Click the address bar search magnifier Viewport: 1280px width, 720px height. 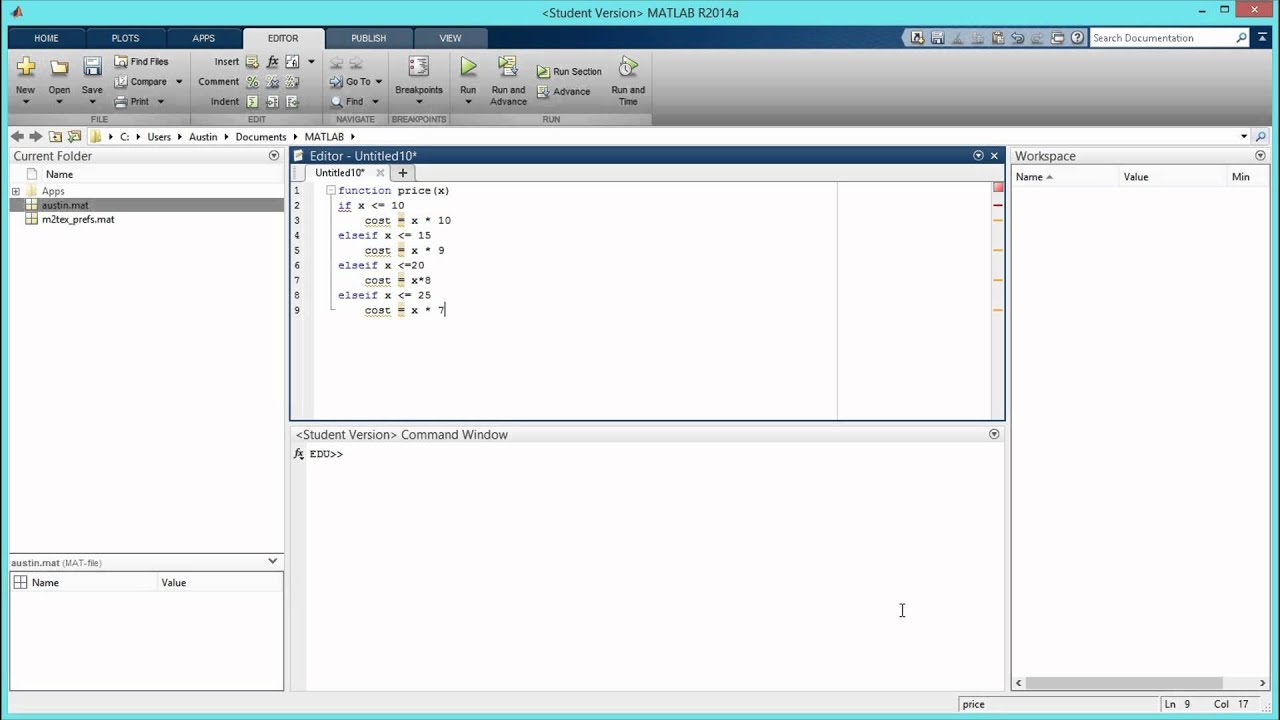(1260, 137)
